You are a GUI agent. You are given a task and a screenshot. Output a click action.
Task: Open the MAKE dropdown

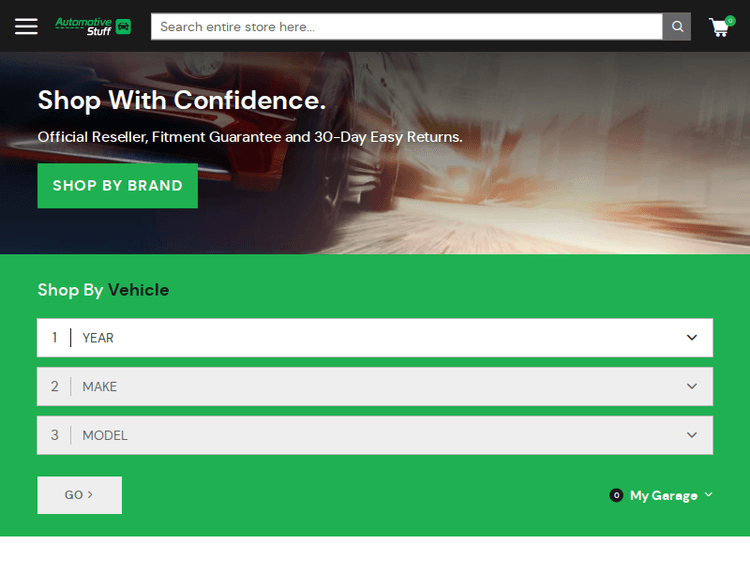tap(375, 387)
